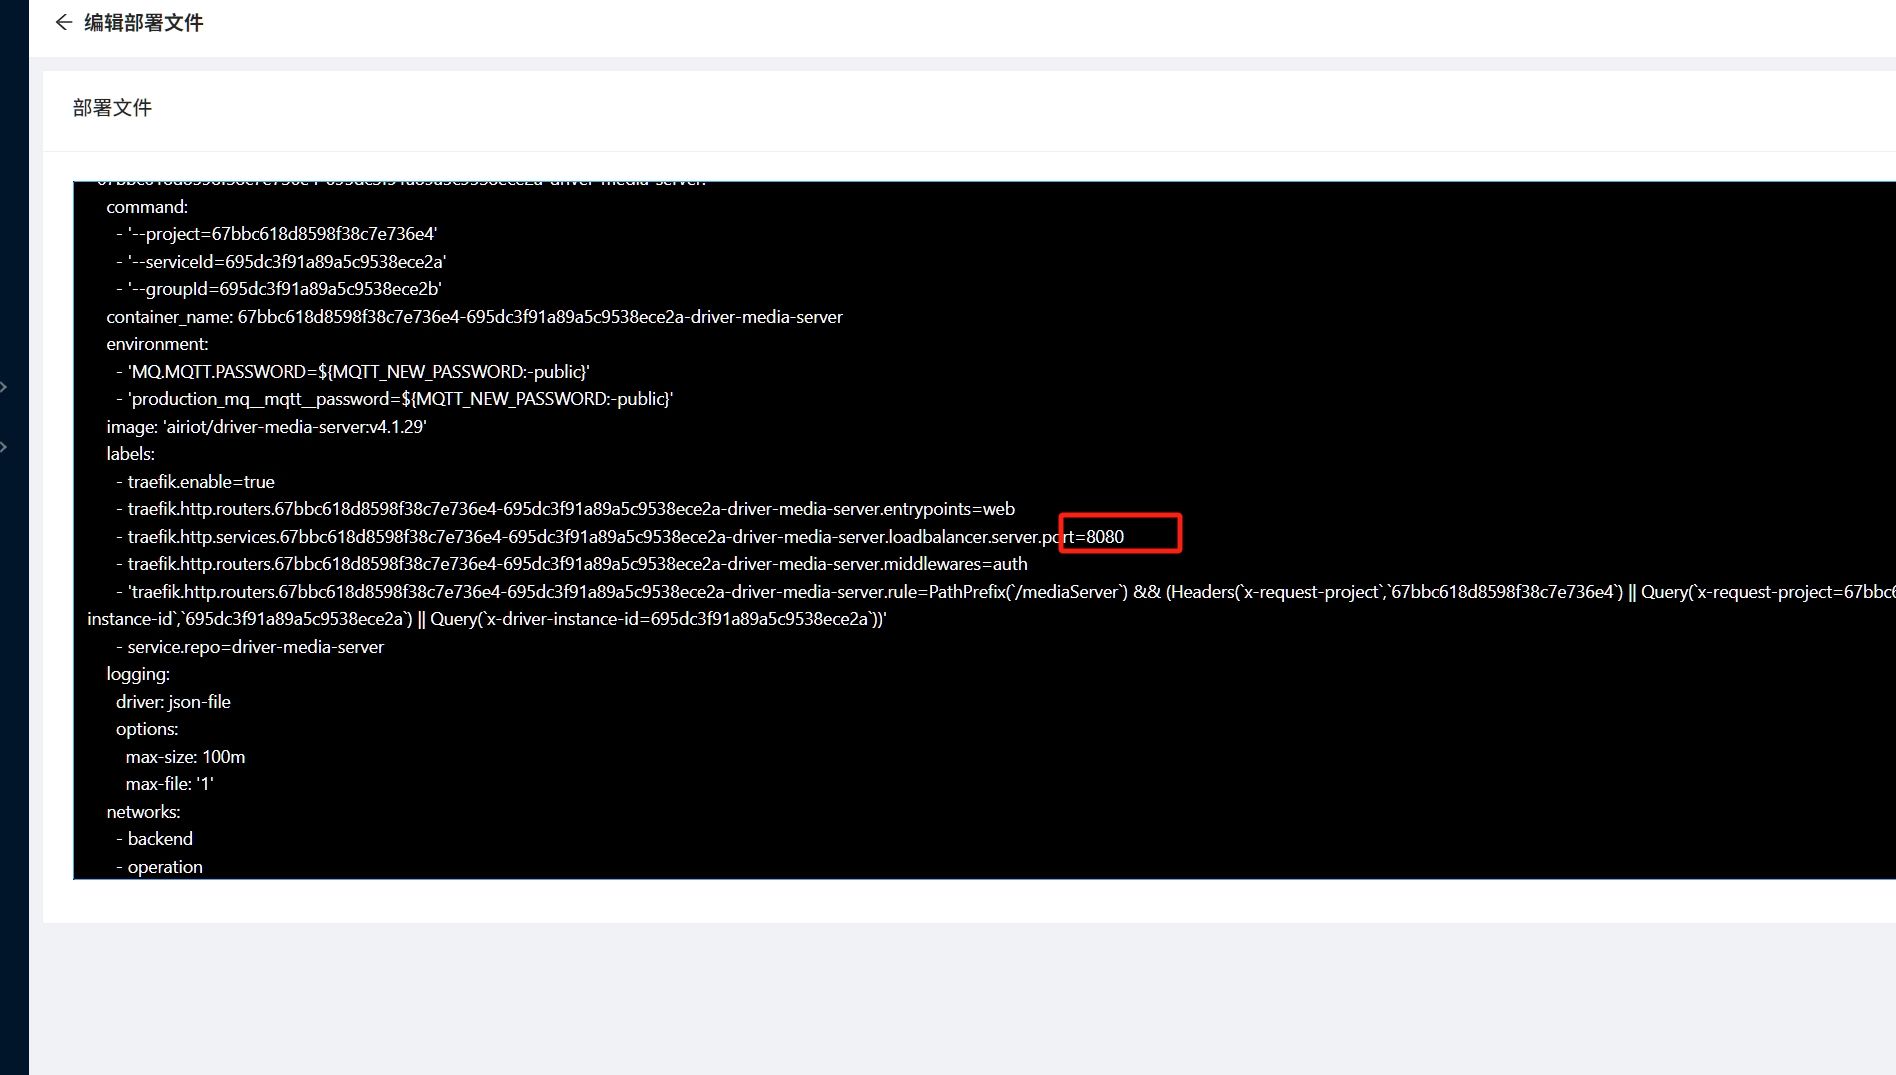Image resolution: width=1896 pixels, height=1075 pixels.
Task: Click the image airiot/driver-media-server line
Action: [266, 427]
